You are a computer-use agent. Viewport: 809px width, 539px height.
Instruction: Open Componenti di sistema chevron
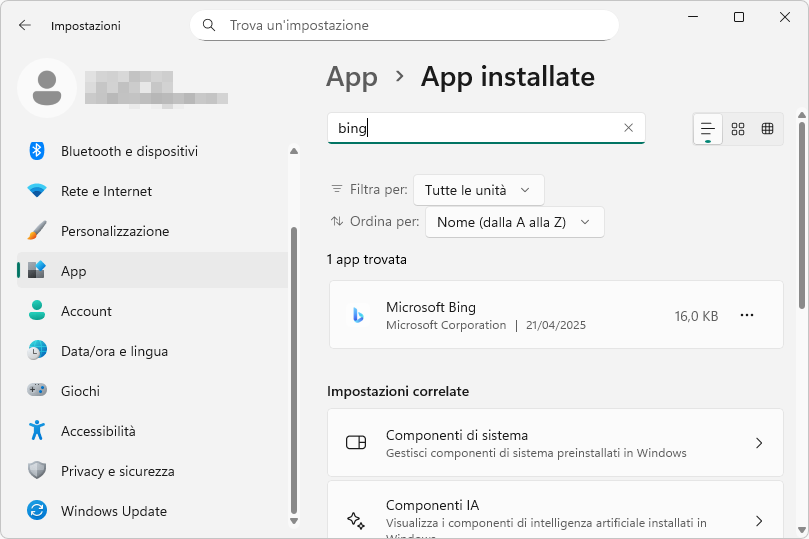759,443
